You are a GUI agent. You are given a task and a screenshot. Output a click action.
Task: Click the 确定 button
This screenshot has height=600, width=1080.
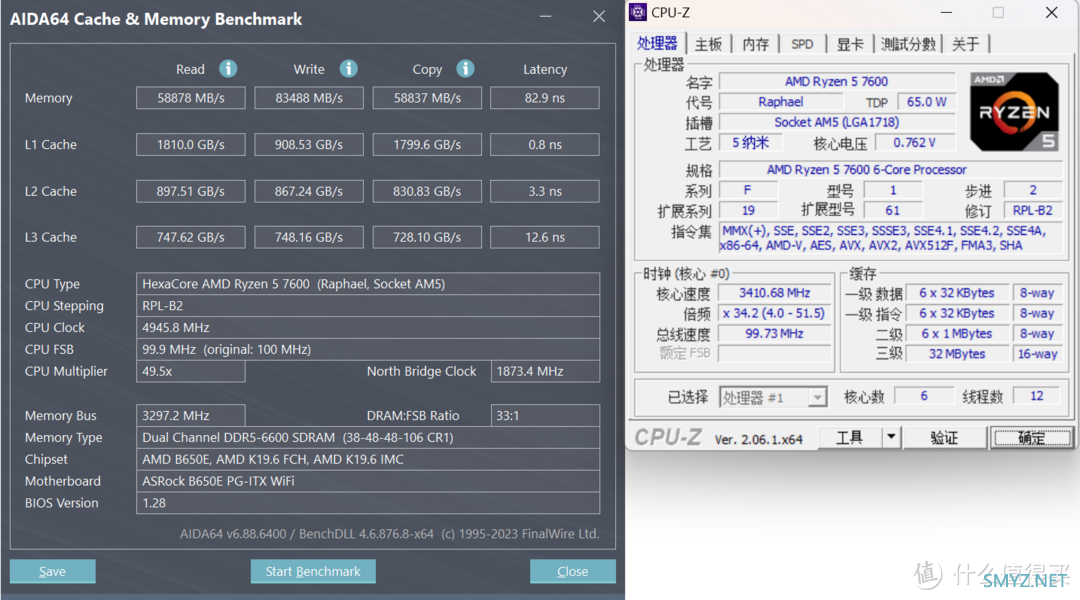1032,437
